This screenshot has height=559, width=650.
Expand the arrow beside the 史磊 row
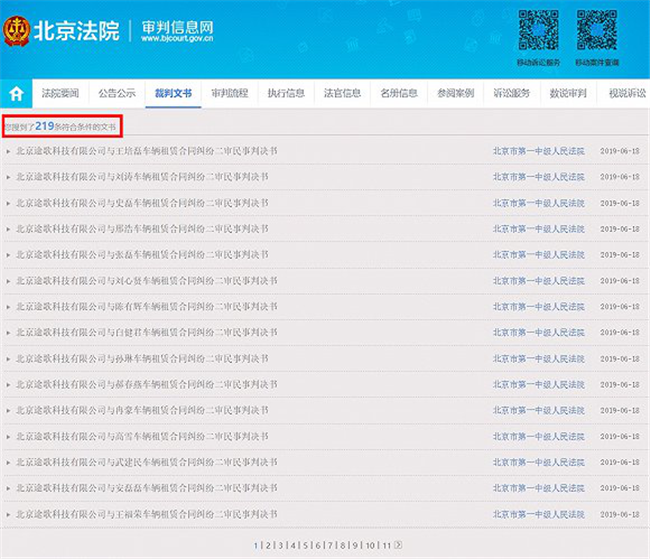8,204
